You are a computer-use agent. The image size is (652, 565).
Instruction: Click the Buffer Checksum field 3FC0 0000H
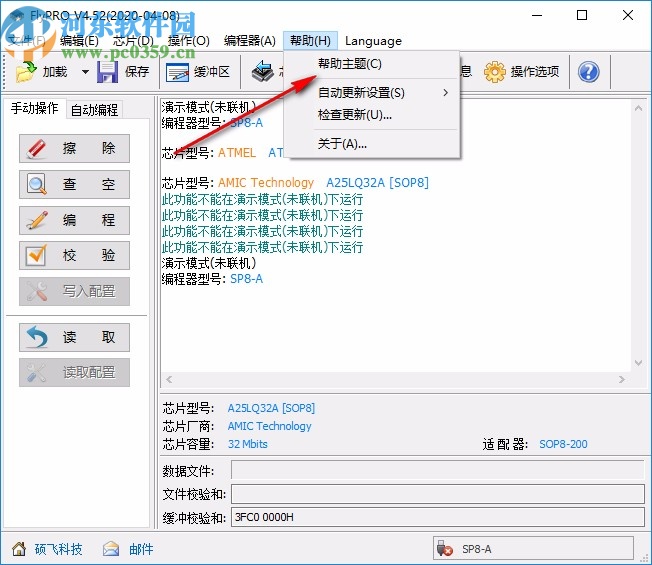(437, 517)
